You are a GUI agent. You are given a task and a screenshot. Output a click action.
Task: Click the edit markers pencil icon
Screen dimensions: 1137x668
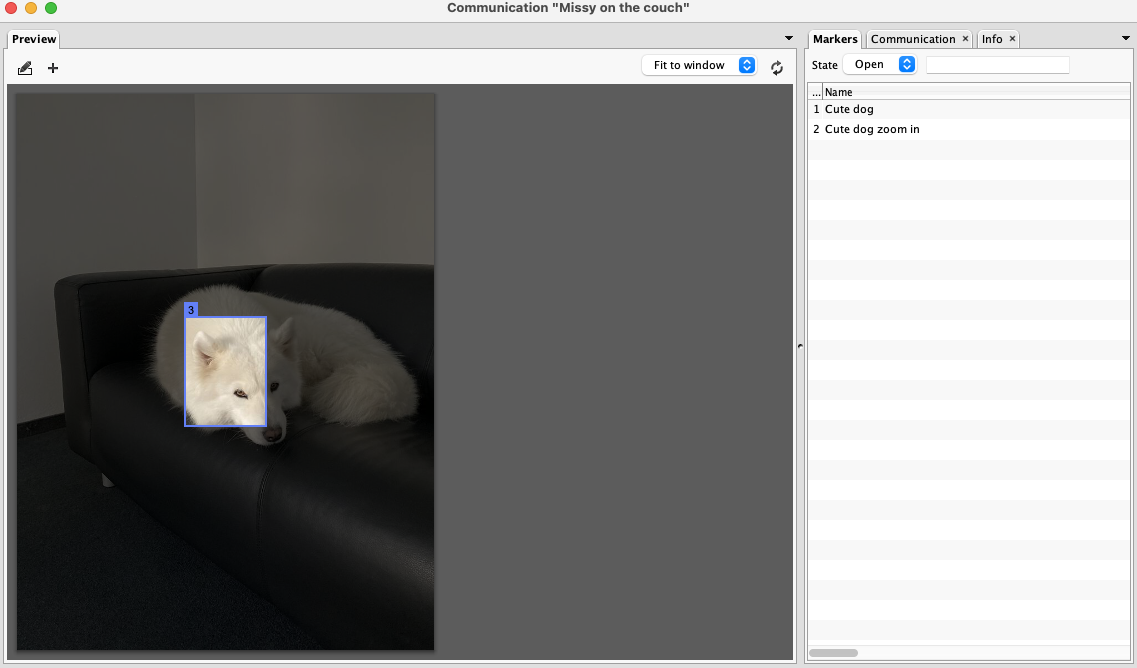coord(25,68)
